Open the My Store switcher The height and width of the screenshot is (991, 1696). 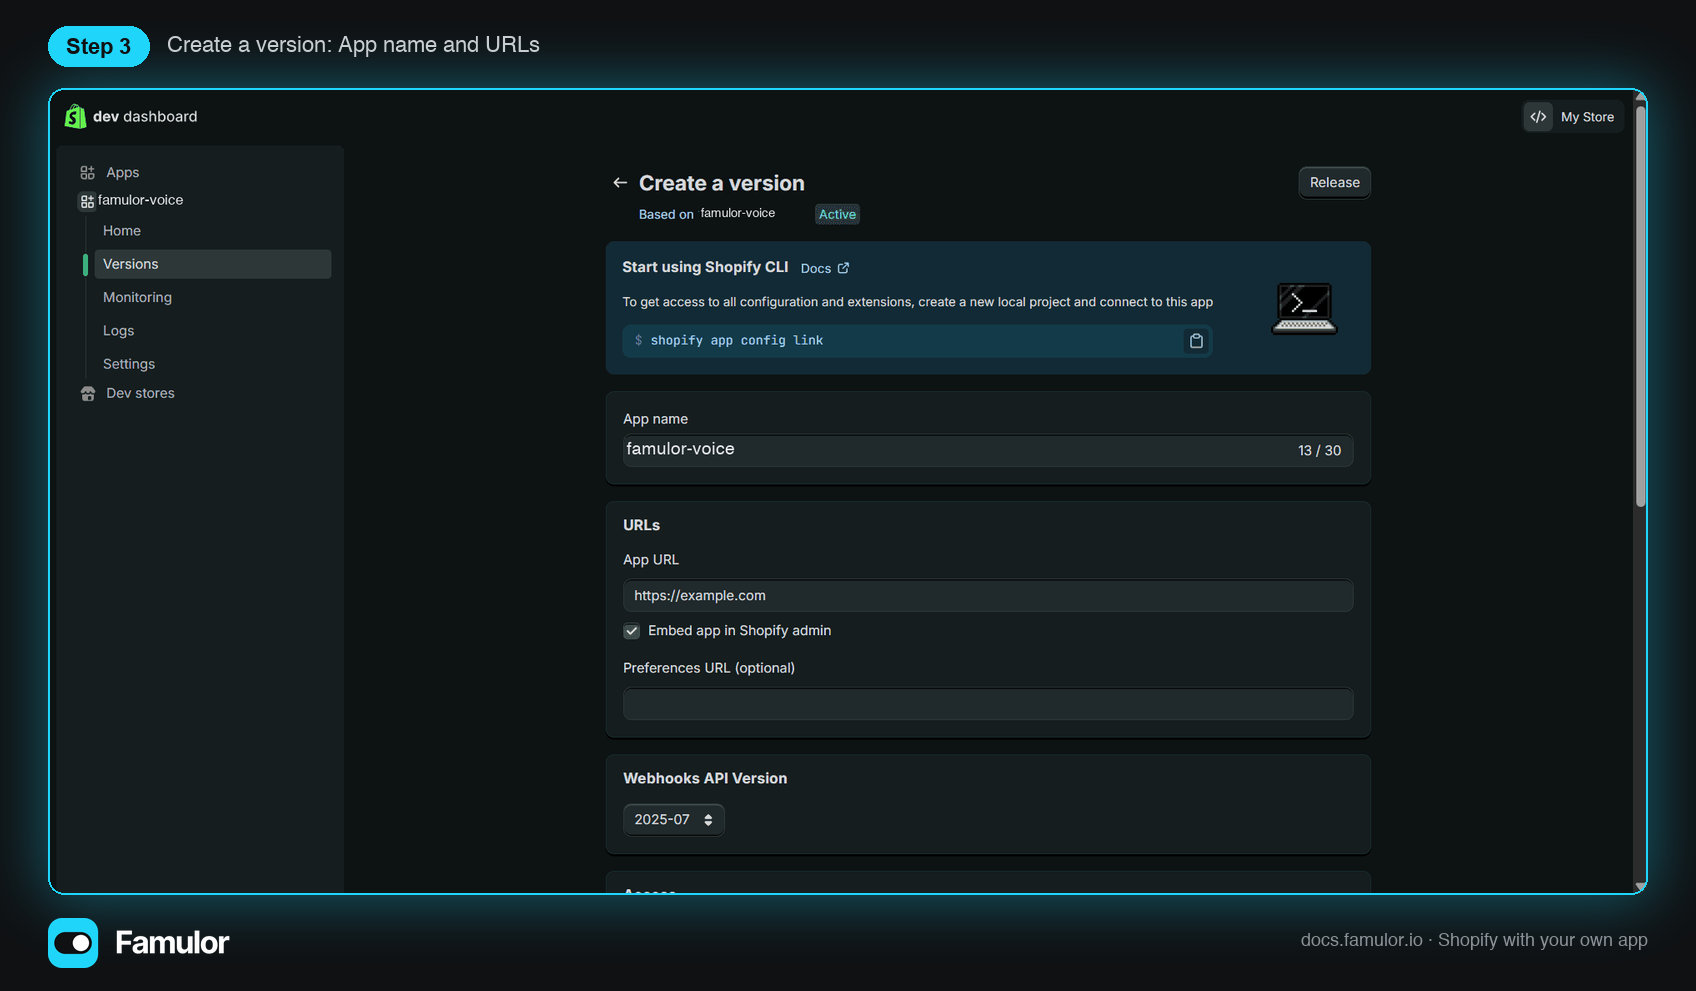(x=1574, y=117)
